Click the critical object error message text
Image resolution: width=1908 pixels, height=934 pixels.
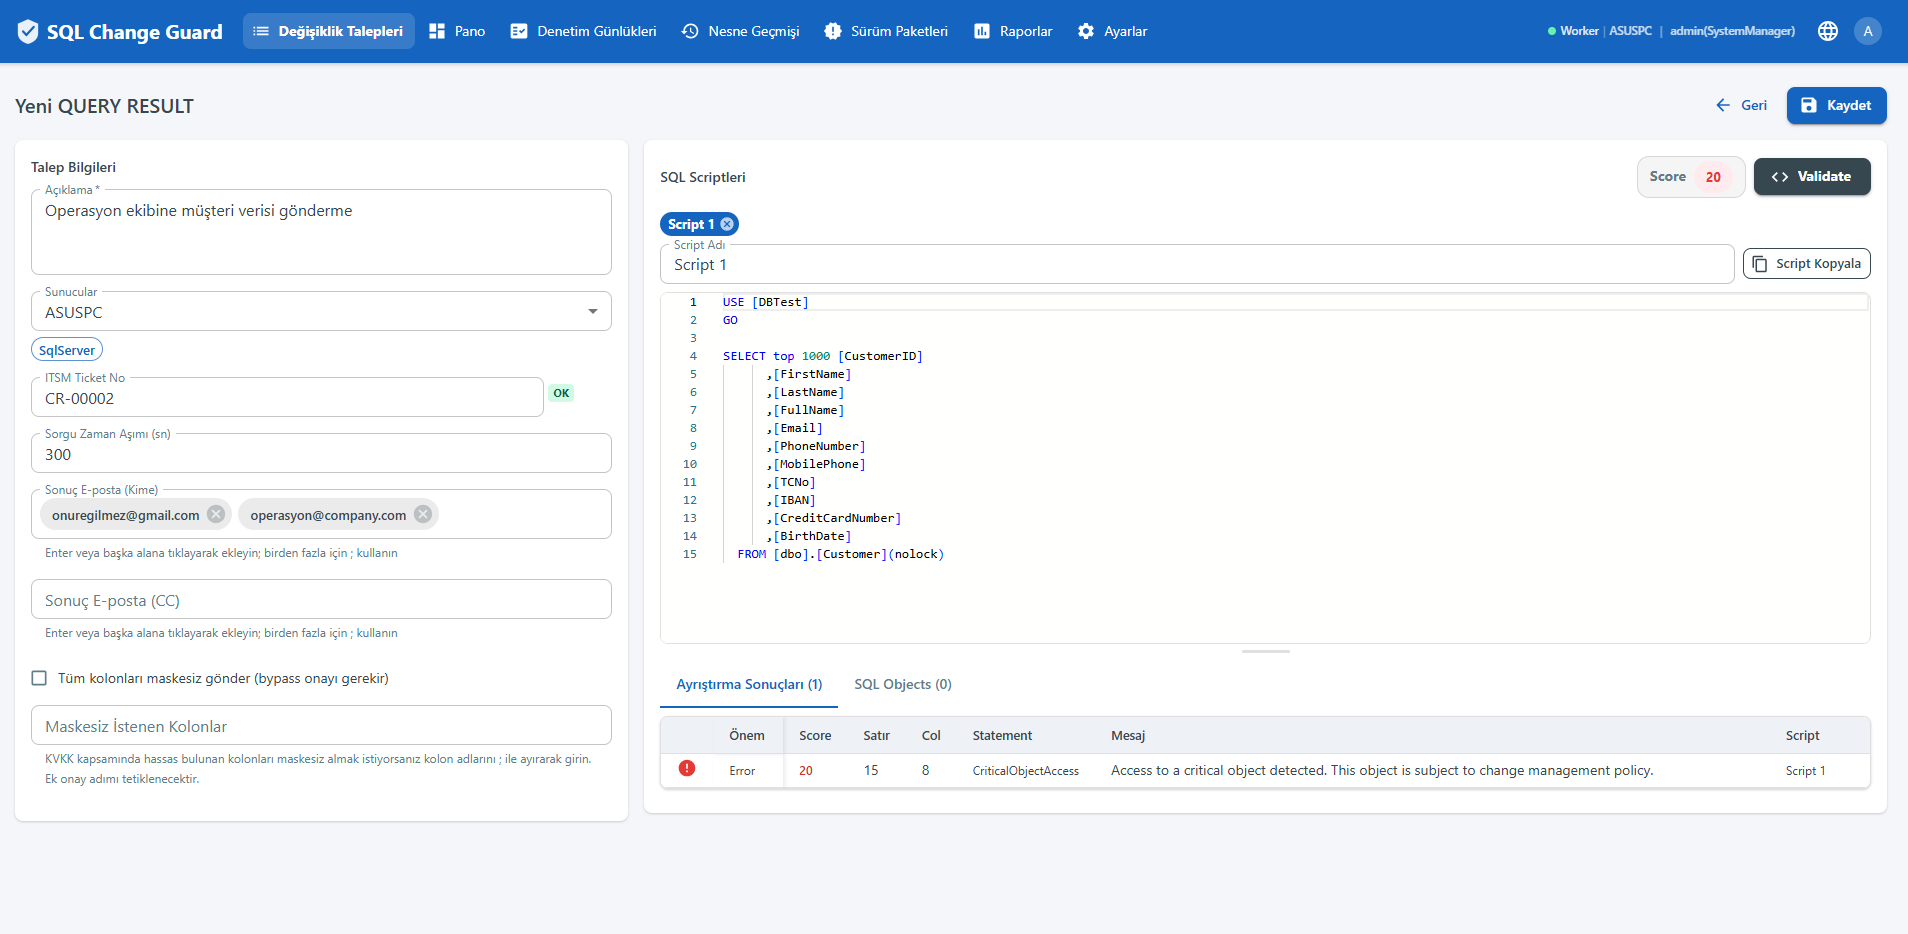pyautogui.click(x=1382, y=770)
